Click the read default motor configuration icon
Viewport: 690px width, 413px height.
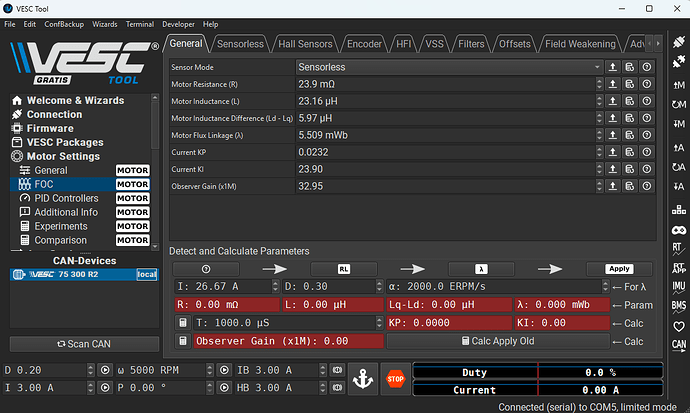pyautogui.click(x=679, y=104)
